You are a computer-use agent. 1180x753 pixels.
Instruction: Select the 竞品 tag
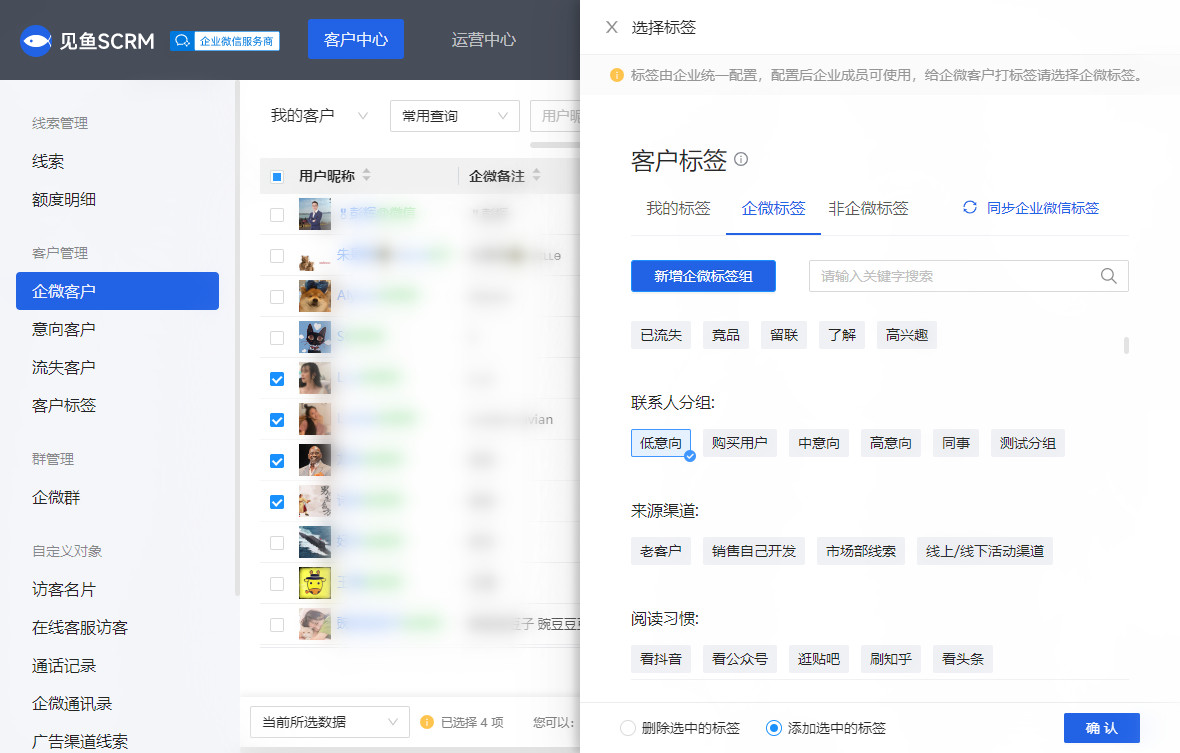[725, 335]
